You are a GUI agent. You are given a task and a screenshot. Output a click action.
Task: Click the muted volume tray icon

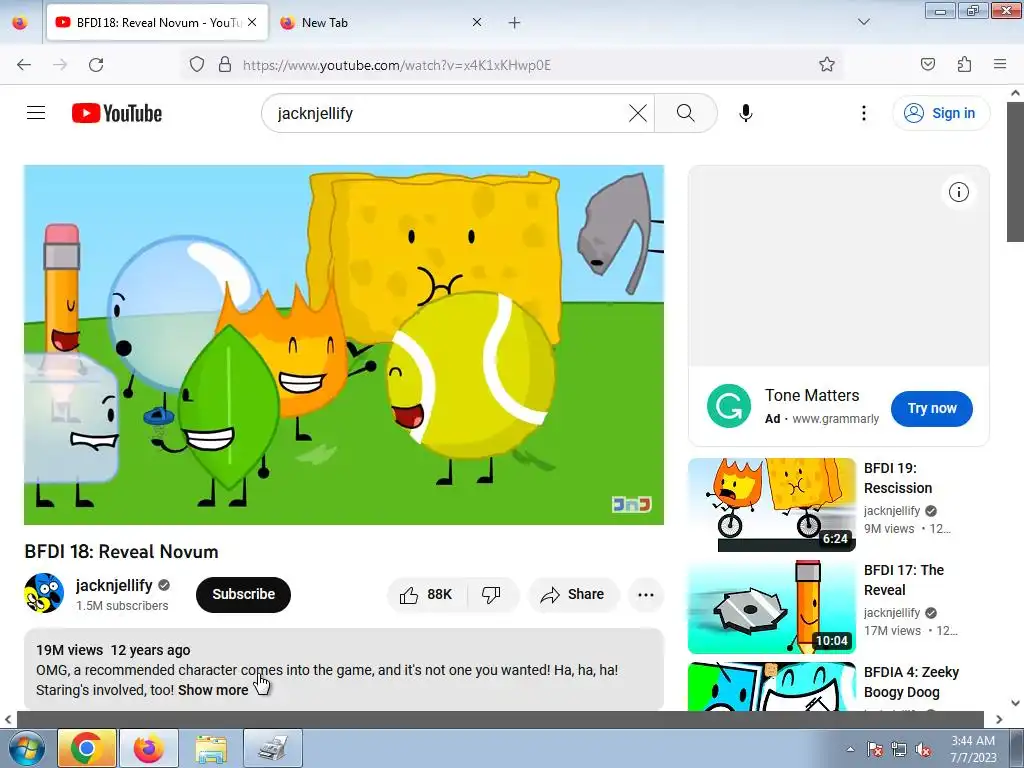922,750
